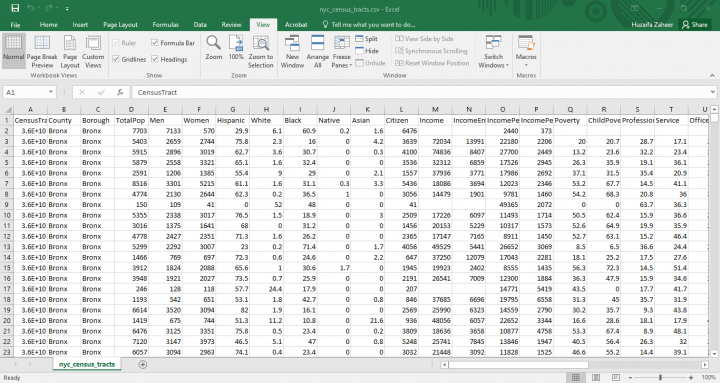Open the Zoom dialog magnifier
The height and width of the screenshot is (383, 720).
coord(214,47)
